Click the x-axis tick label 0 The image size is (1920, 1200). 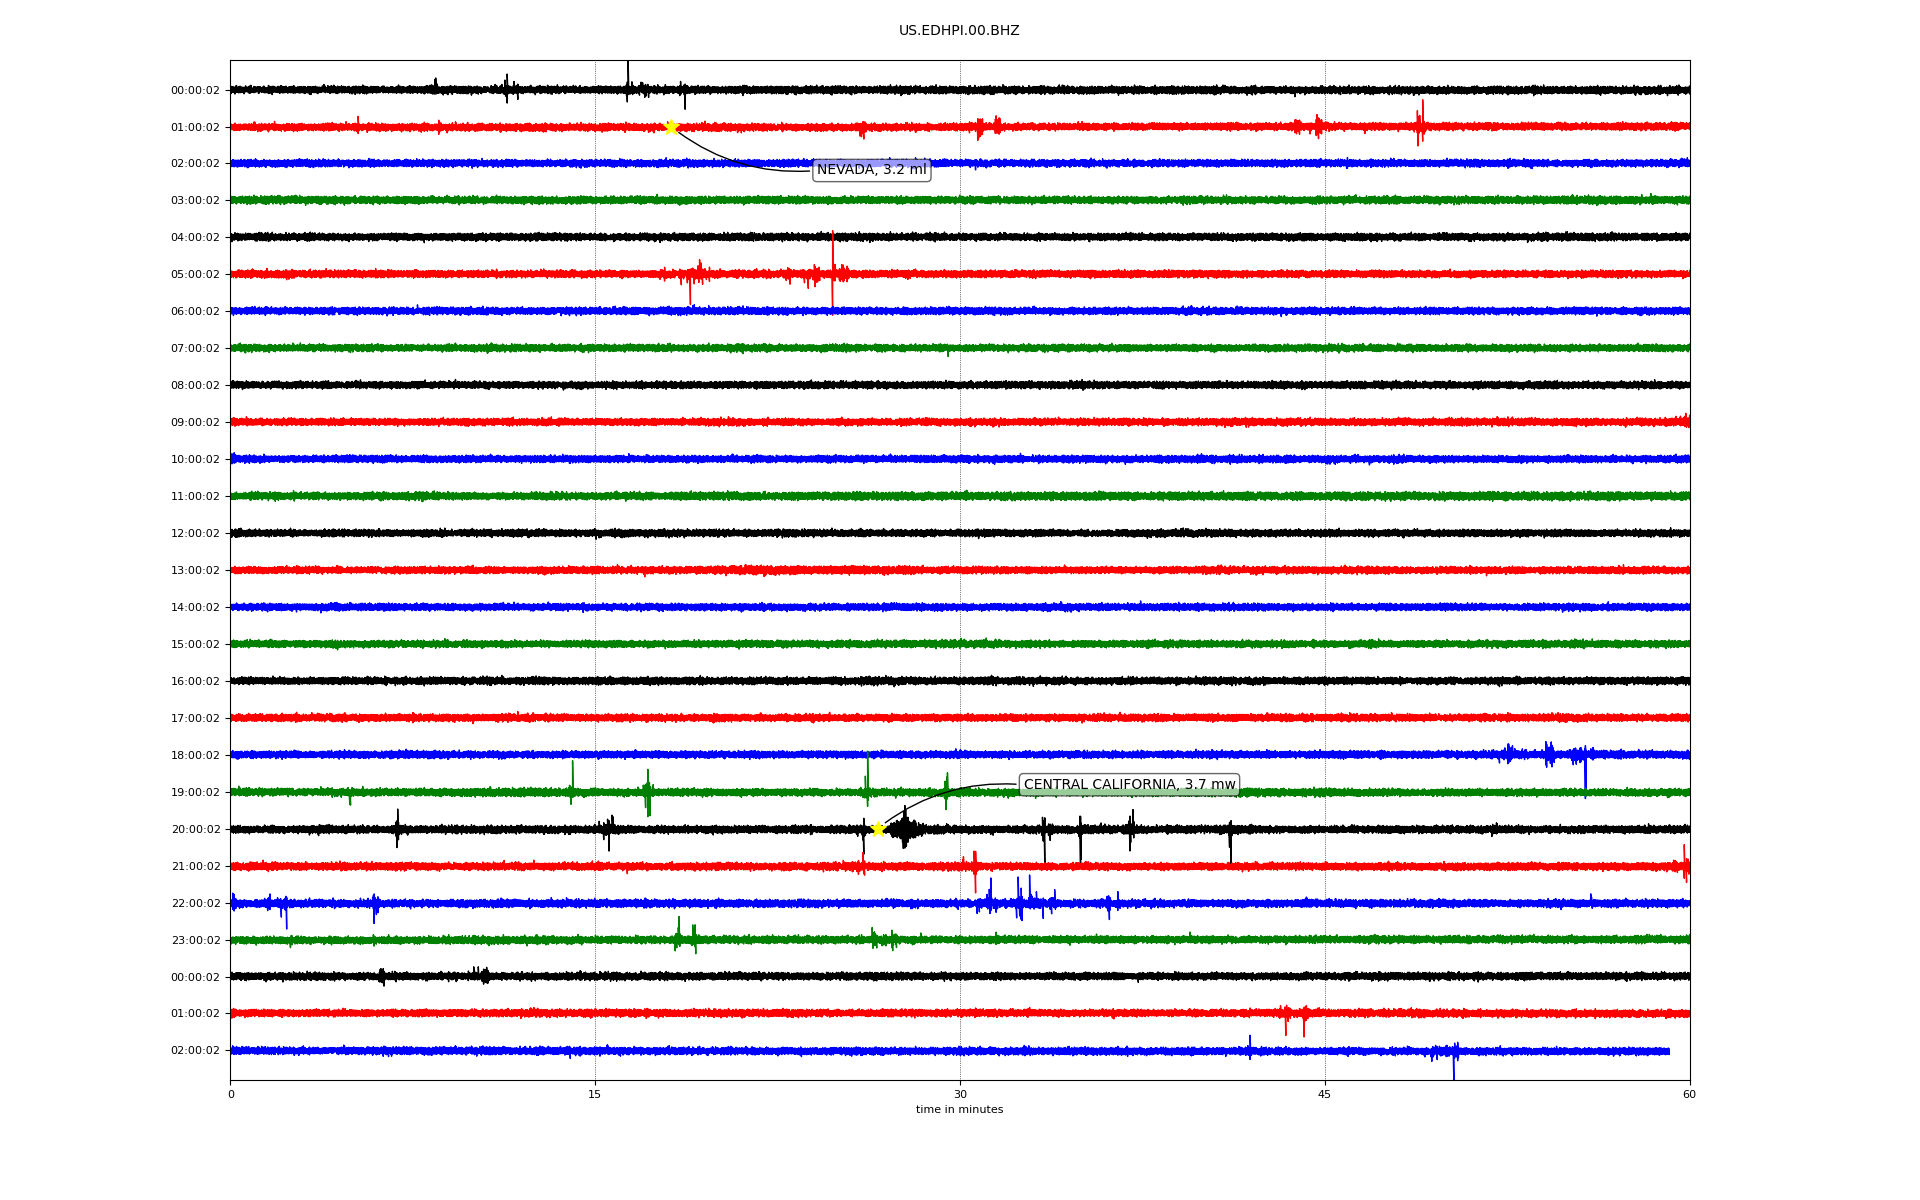tap(231, 1094)
